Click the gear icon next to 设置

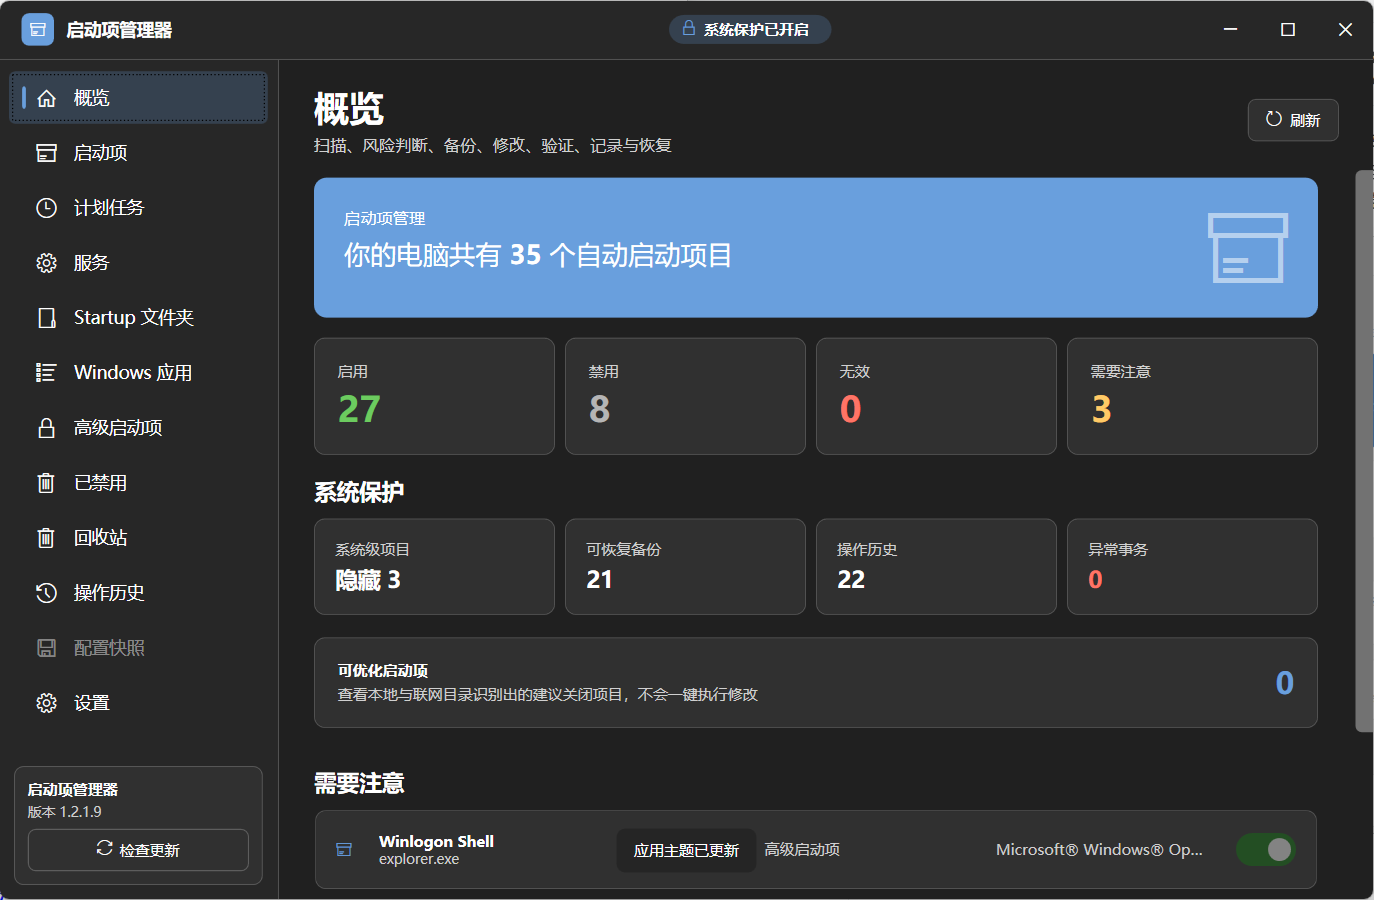pyautogui.click(x=46, y=703)
